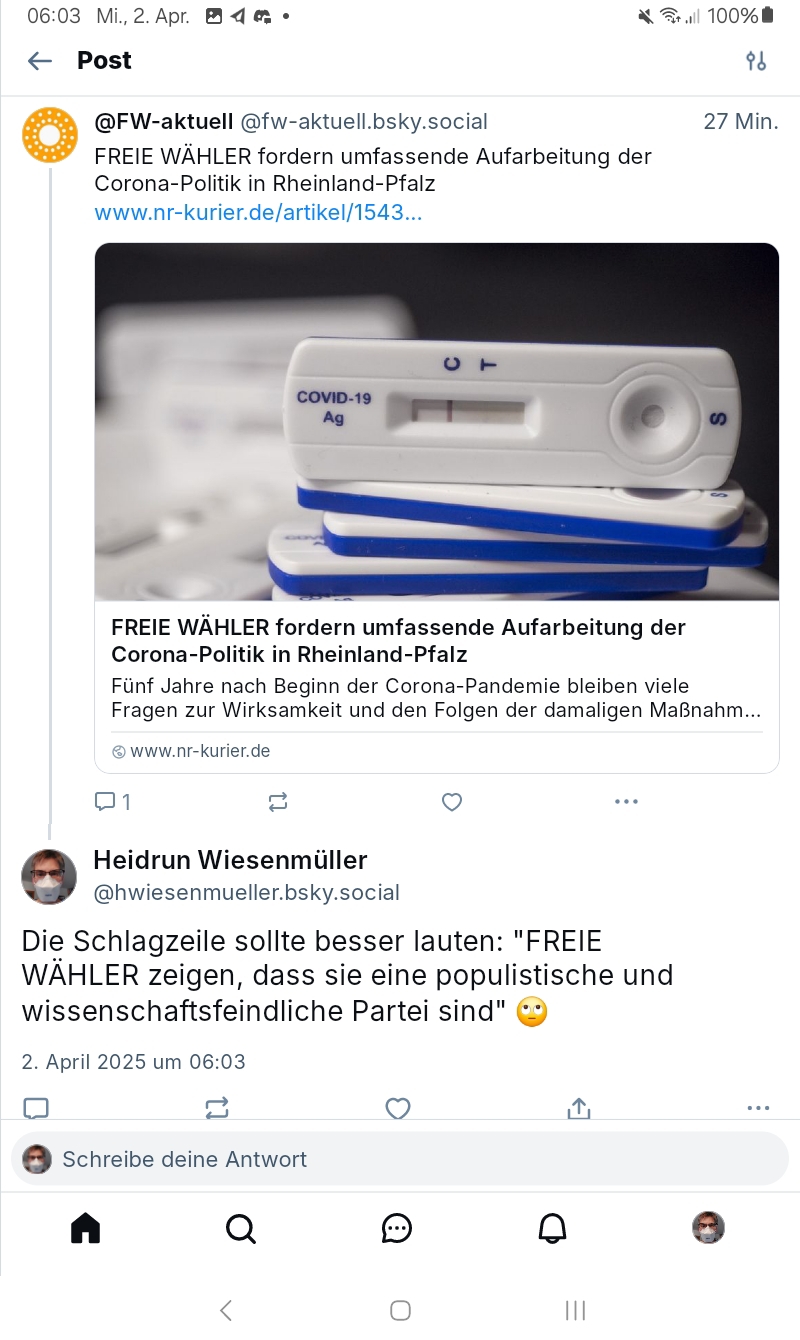Open thread view settings icon
800x1340 pixels.
point(756,61)
